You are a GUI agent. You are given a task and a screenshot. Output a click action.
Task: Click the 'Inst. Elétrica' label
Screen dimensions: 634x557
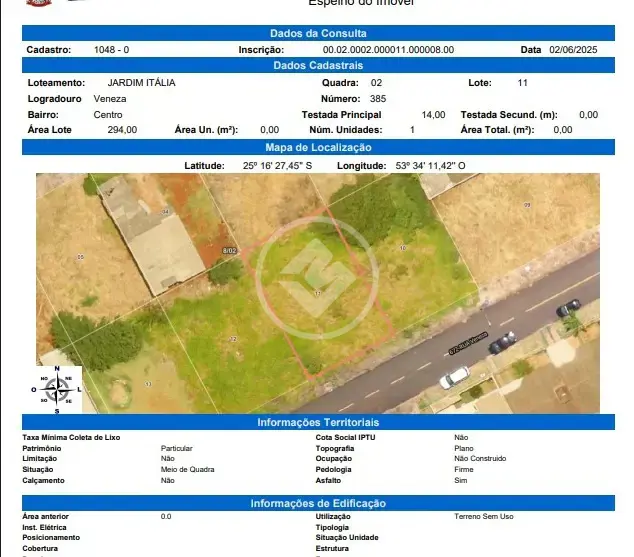pos(44,527)
